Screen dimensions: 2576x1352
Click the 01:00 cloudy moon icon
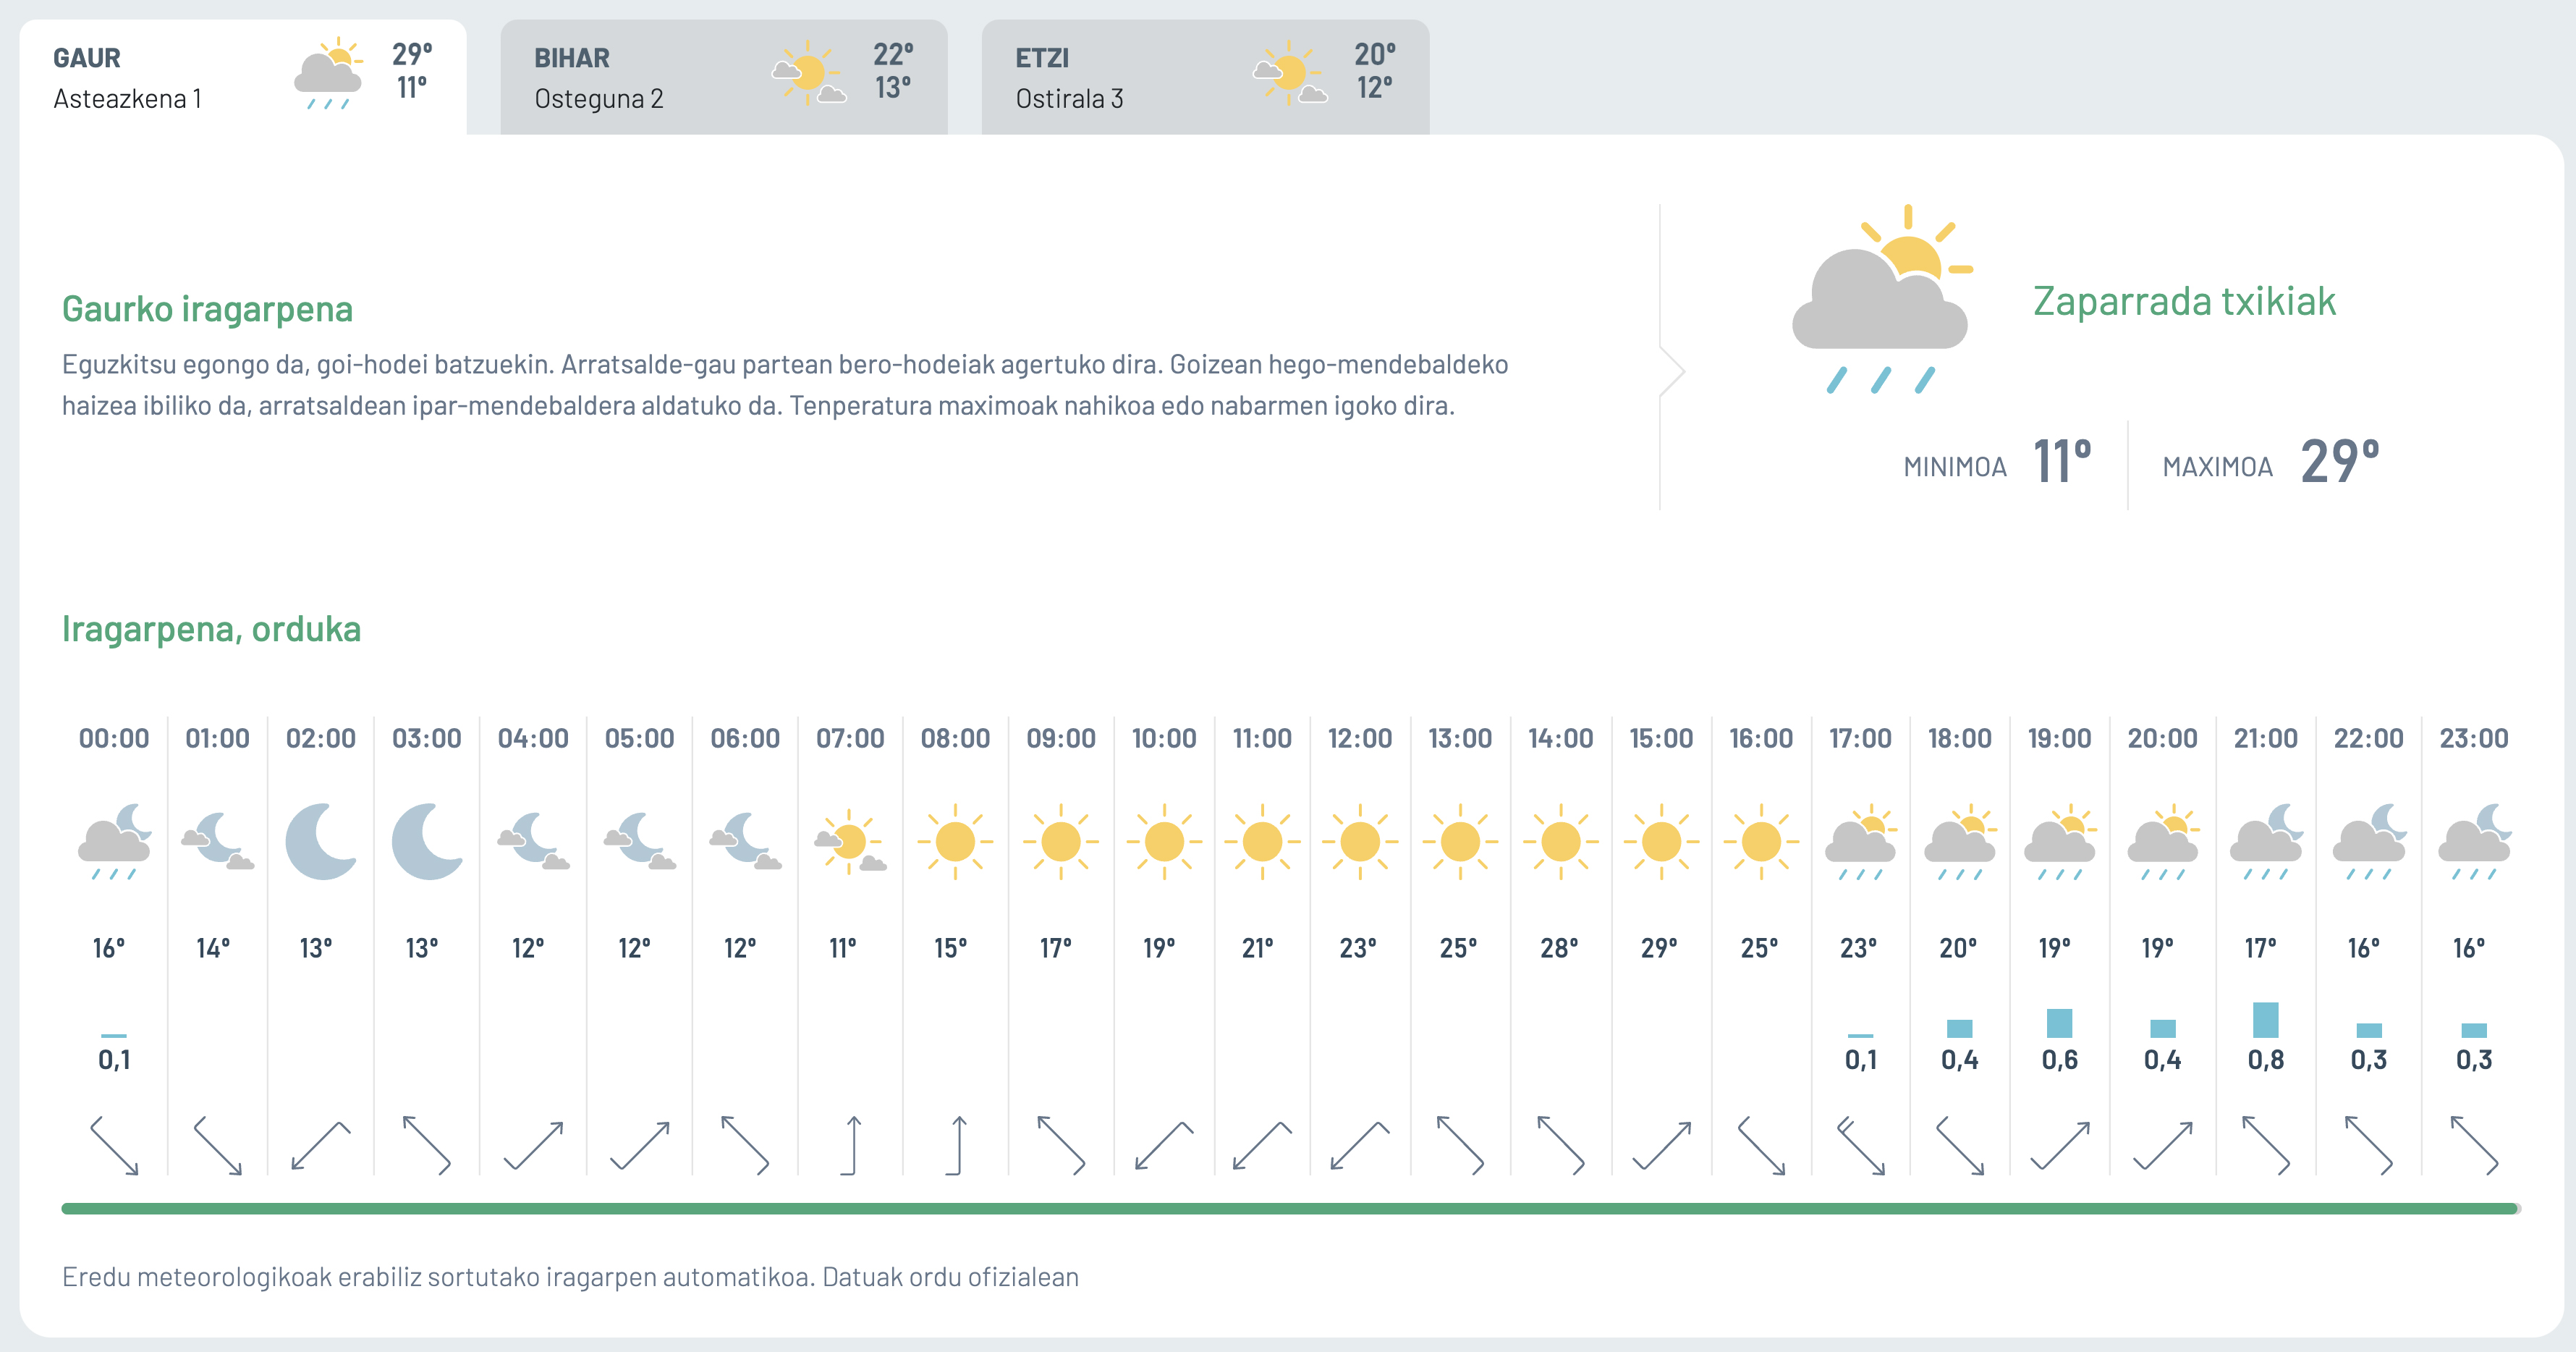pos(218,841)
